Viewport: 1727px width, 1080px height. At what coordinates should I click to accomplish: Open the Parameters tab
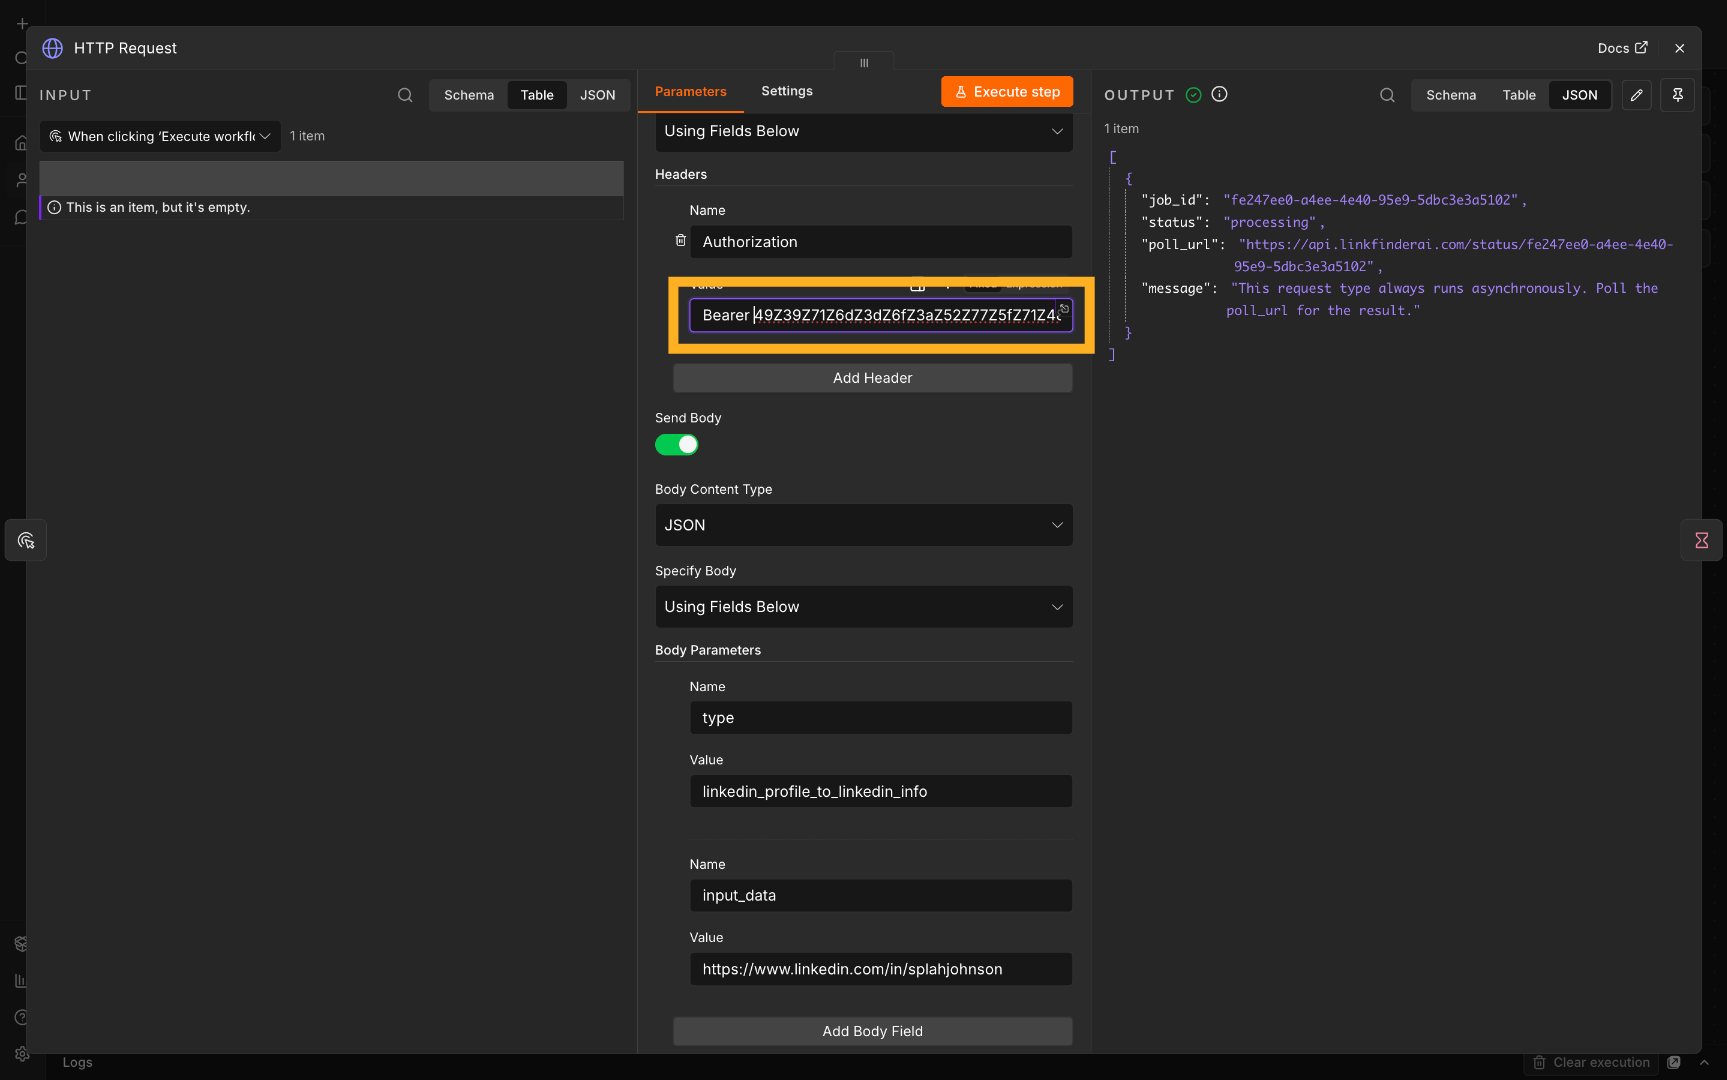[x=691, y=91]
